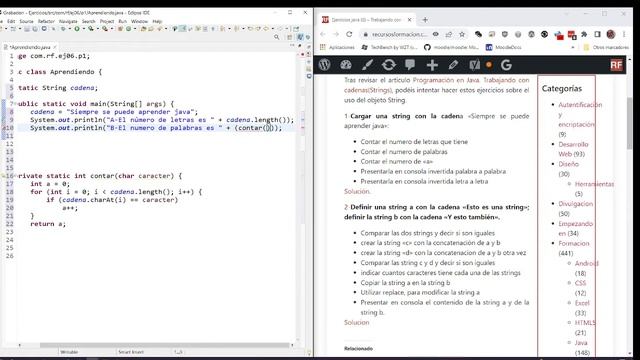This screenshot has height=360, width=640.
Task: Click the G icon in admin bar
Action: click(506, 64)
